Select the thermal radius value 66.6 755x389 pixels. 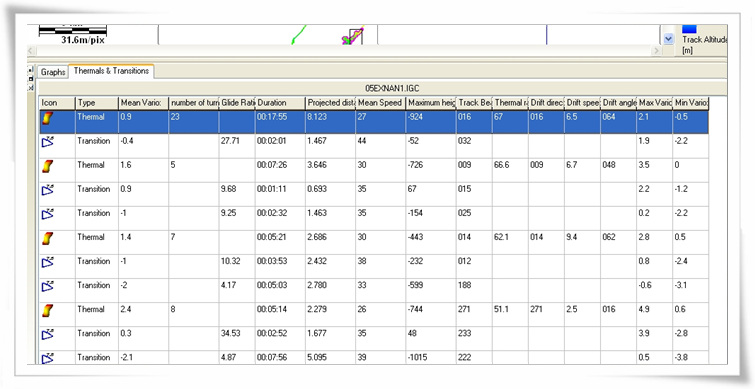pos(502,165)
